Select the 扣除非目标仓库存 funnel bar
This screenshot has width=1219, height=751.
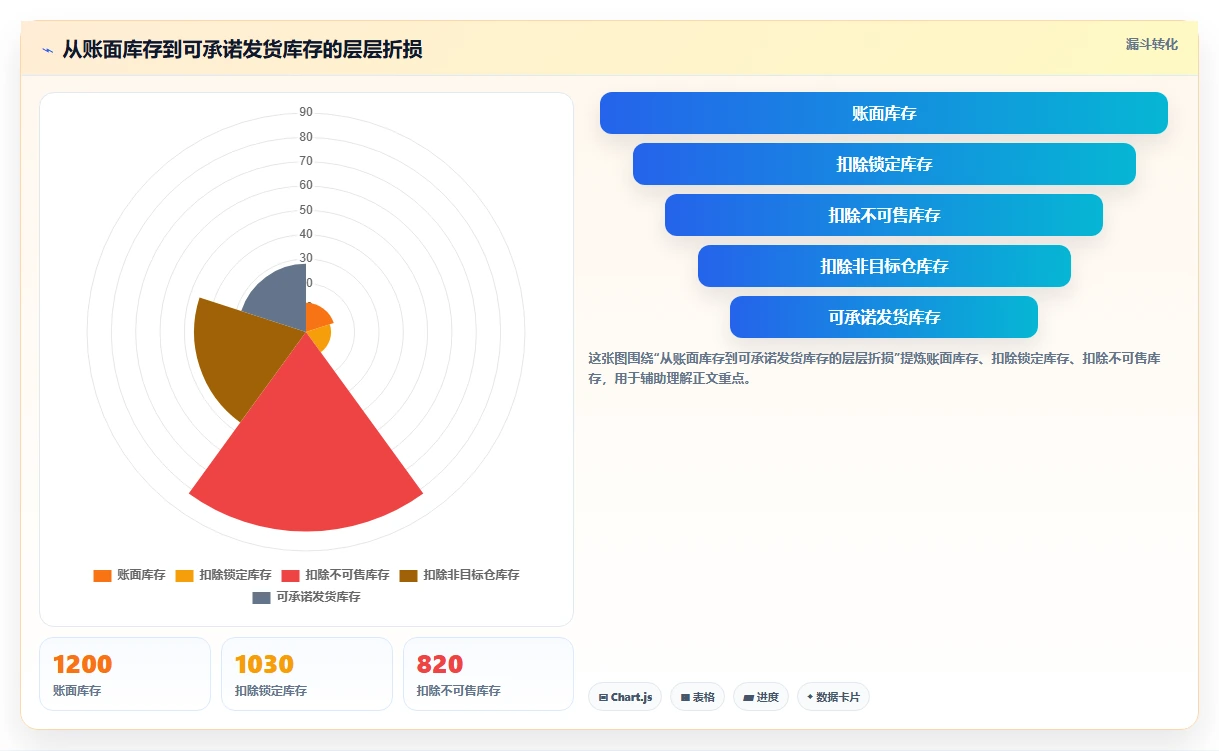tap(884, 266)
